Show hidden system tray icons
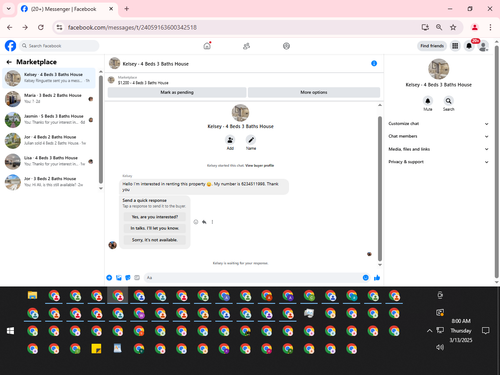This screenshot has height=375, width=500. click(429, 331)
